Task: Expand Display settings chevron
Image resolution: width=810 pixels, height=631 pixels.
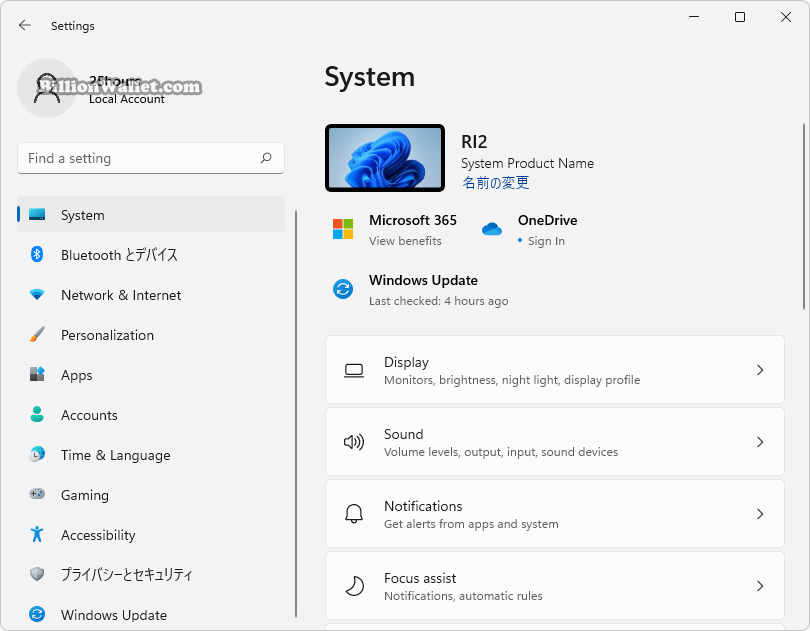Action: click(760, 370)
